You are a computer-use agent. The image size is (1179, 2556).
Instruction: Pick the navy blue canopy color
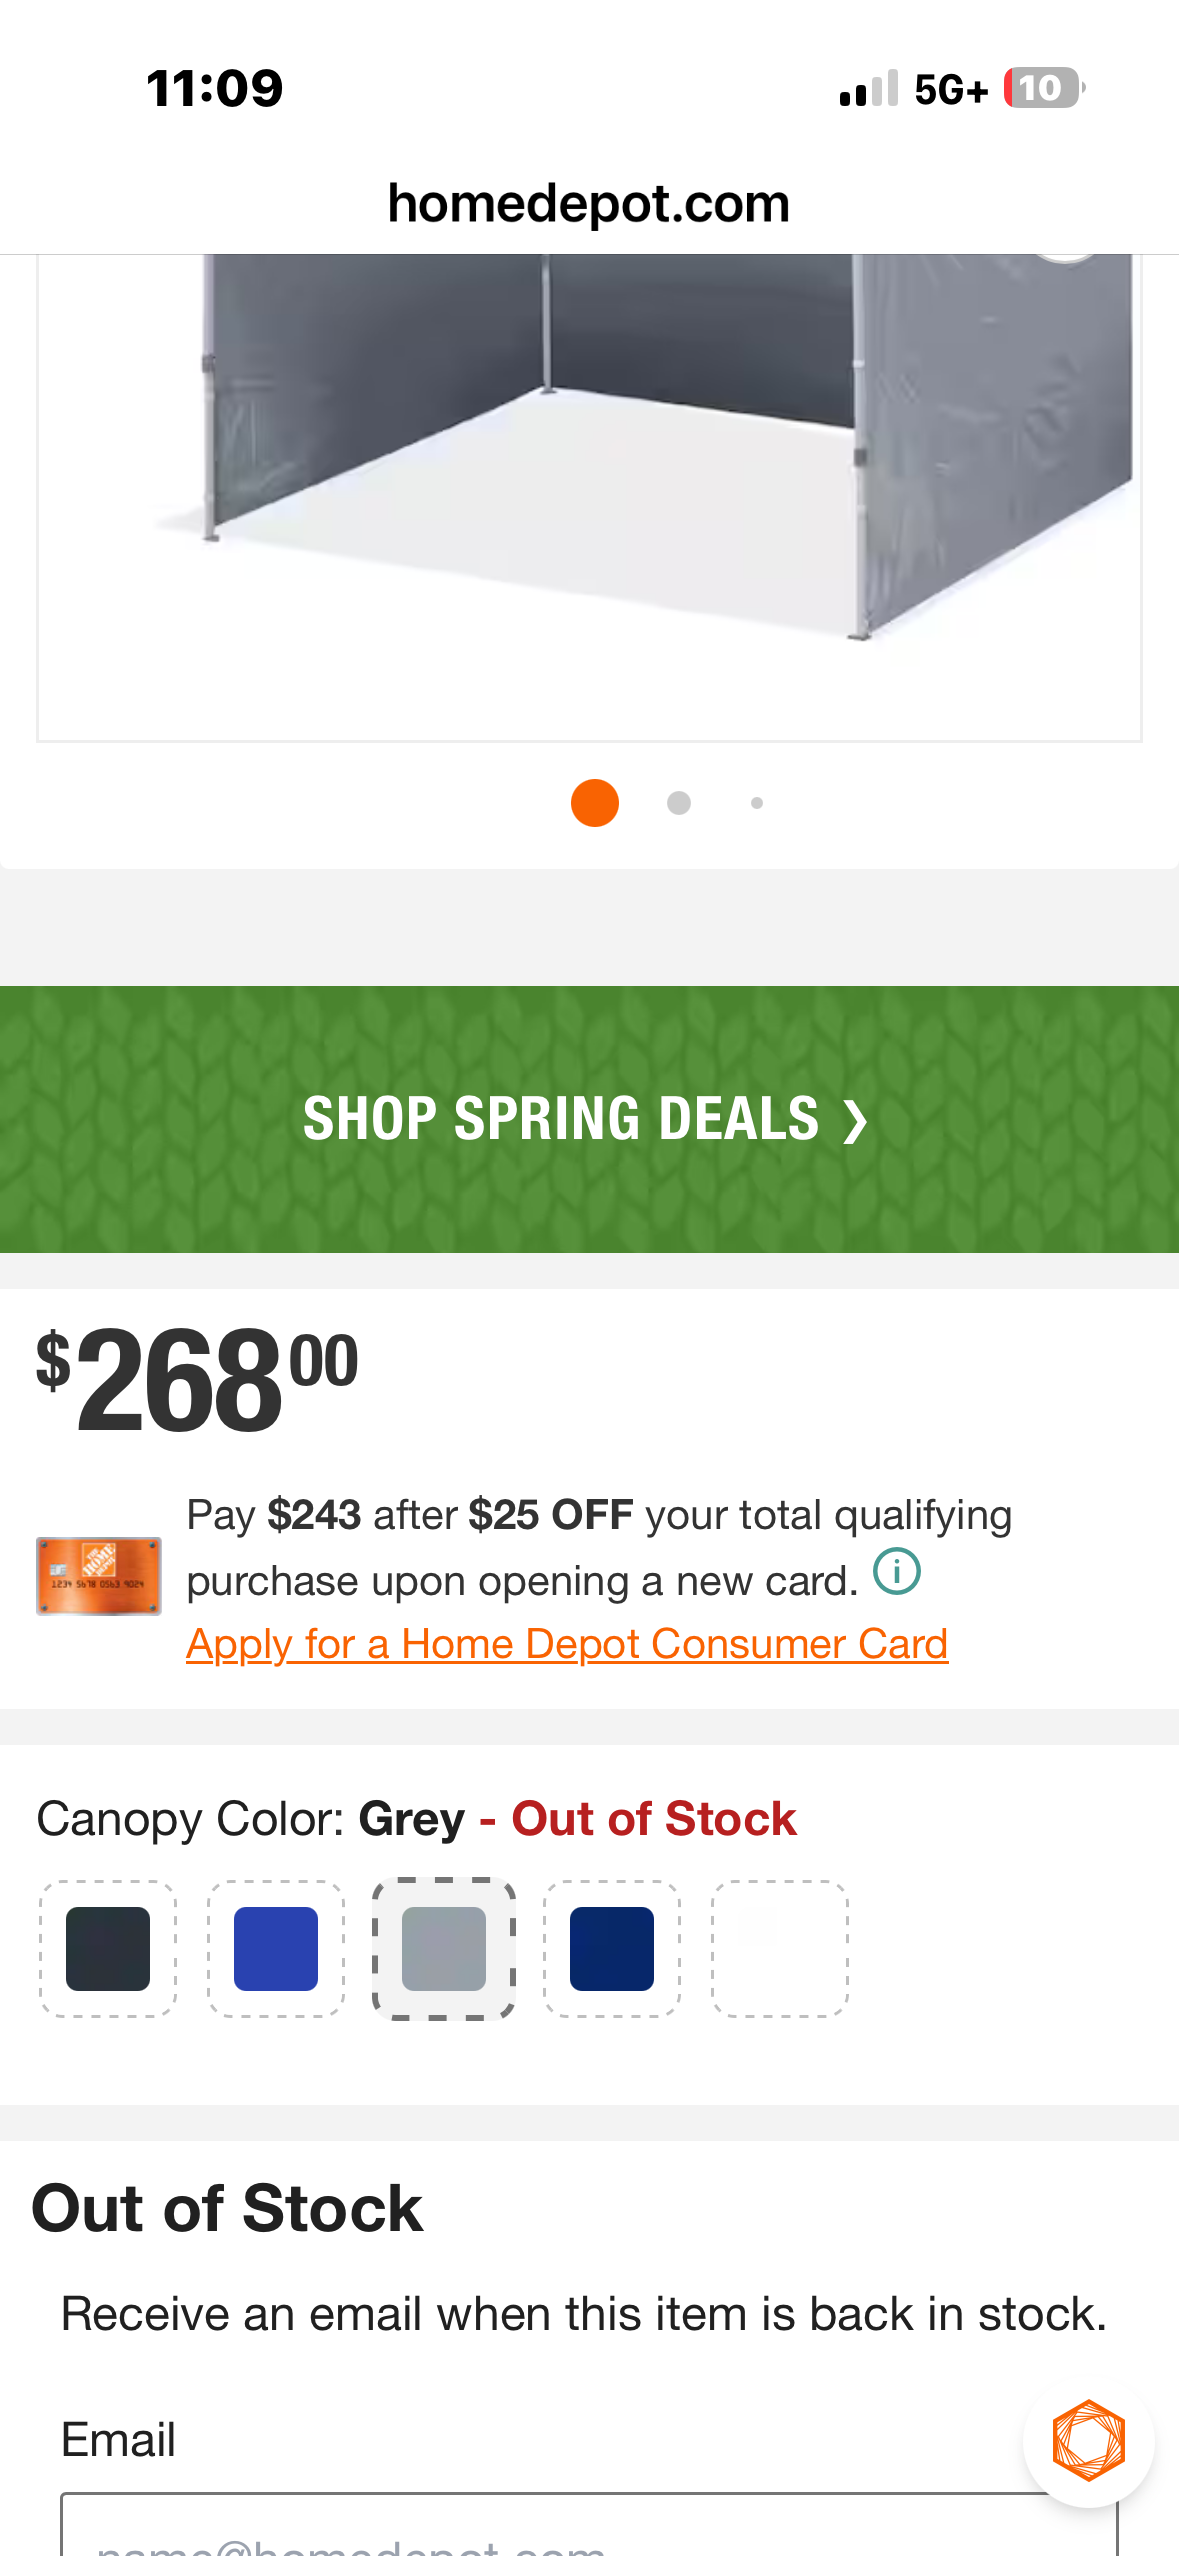click(612, 1948)
